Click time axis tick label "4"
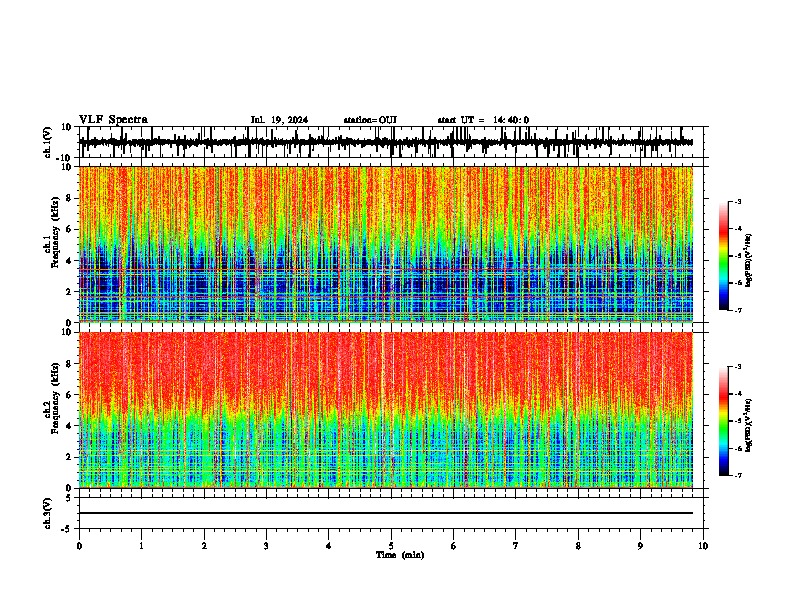 (329, 546)
